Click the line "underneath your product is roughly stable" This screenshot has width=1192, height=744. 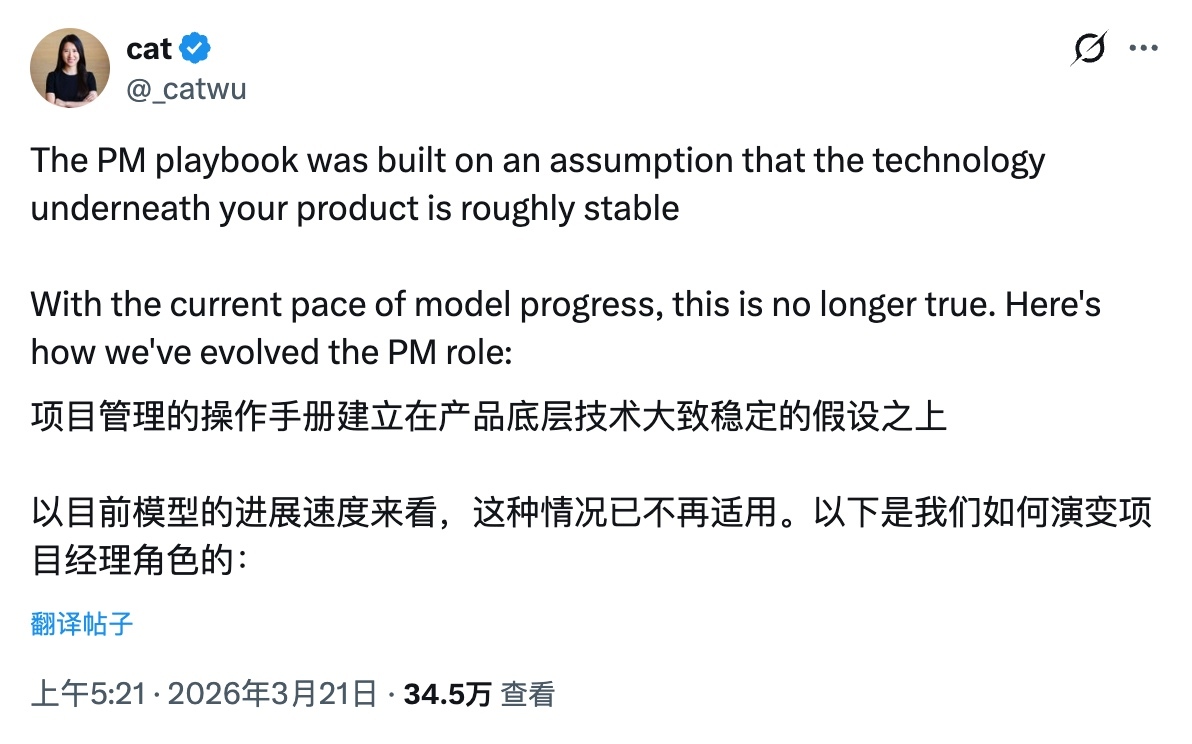pyautogui.click(x=355, y=208)
